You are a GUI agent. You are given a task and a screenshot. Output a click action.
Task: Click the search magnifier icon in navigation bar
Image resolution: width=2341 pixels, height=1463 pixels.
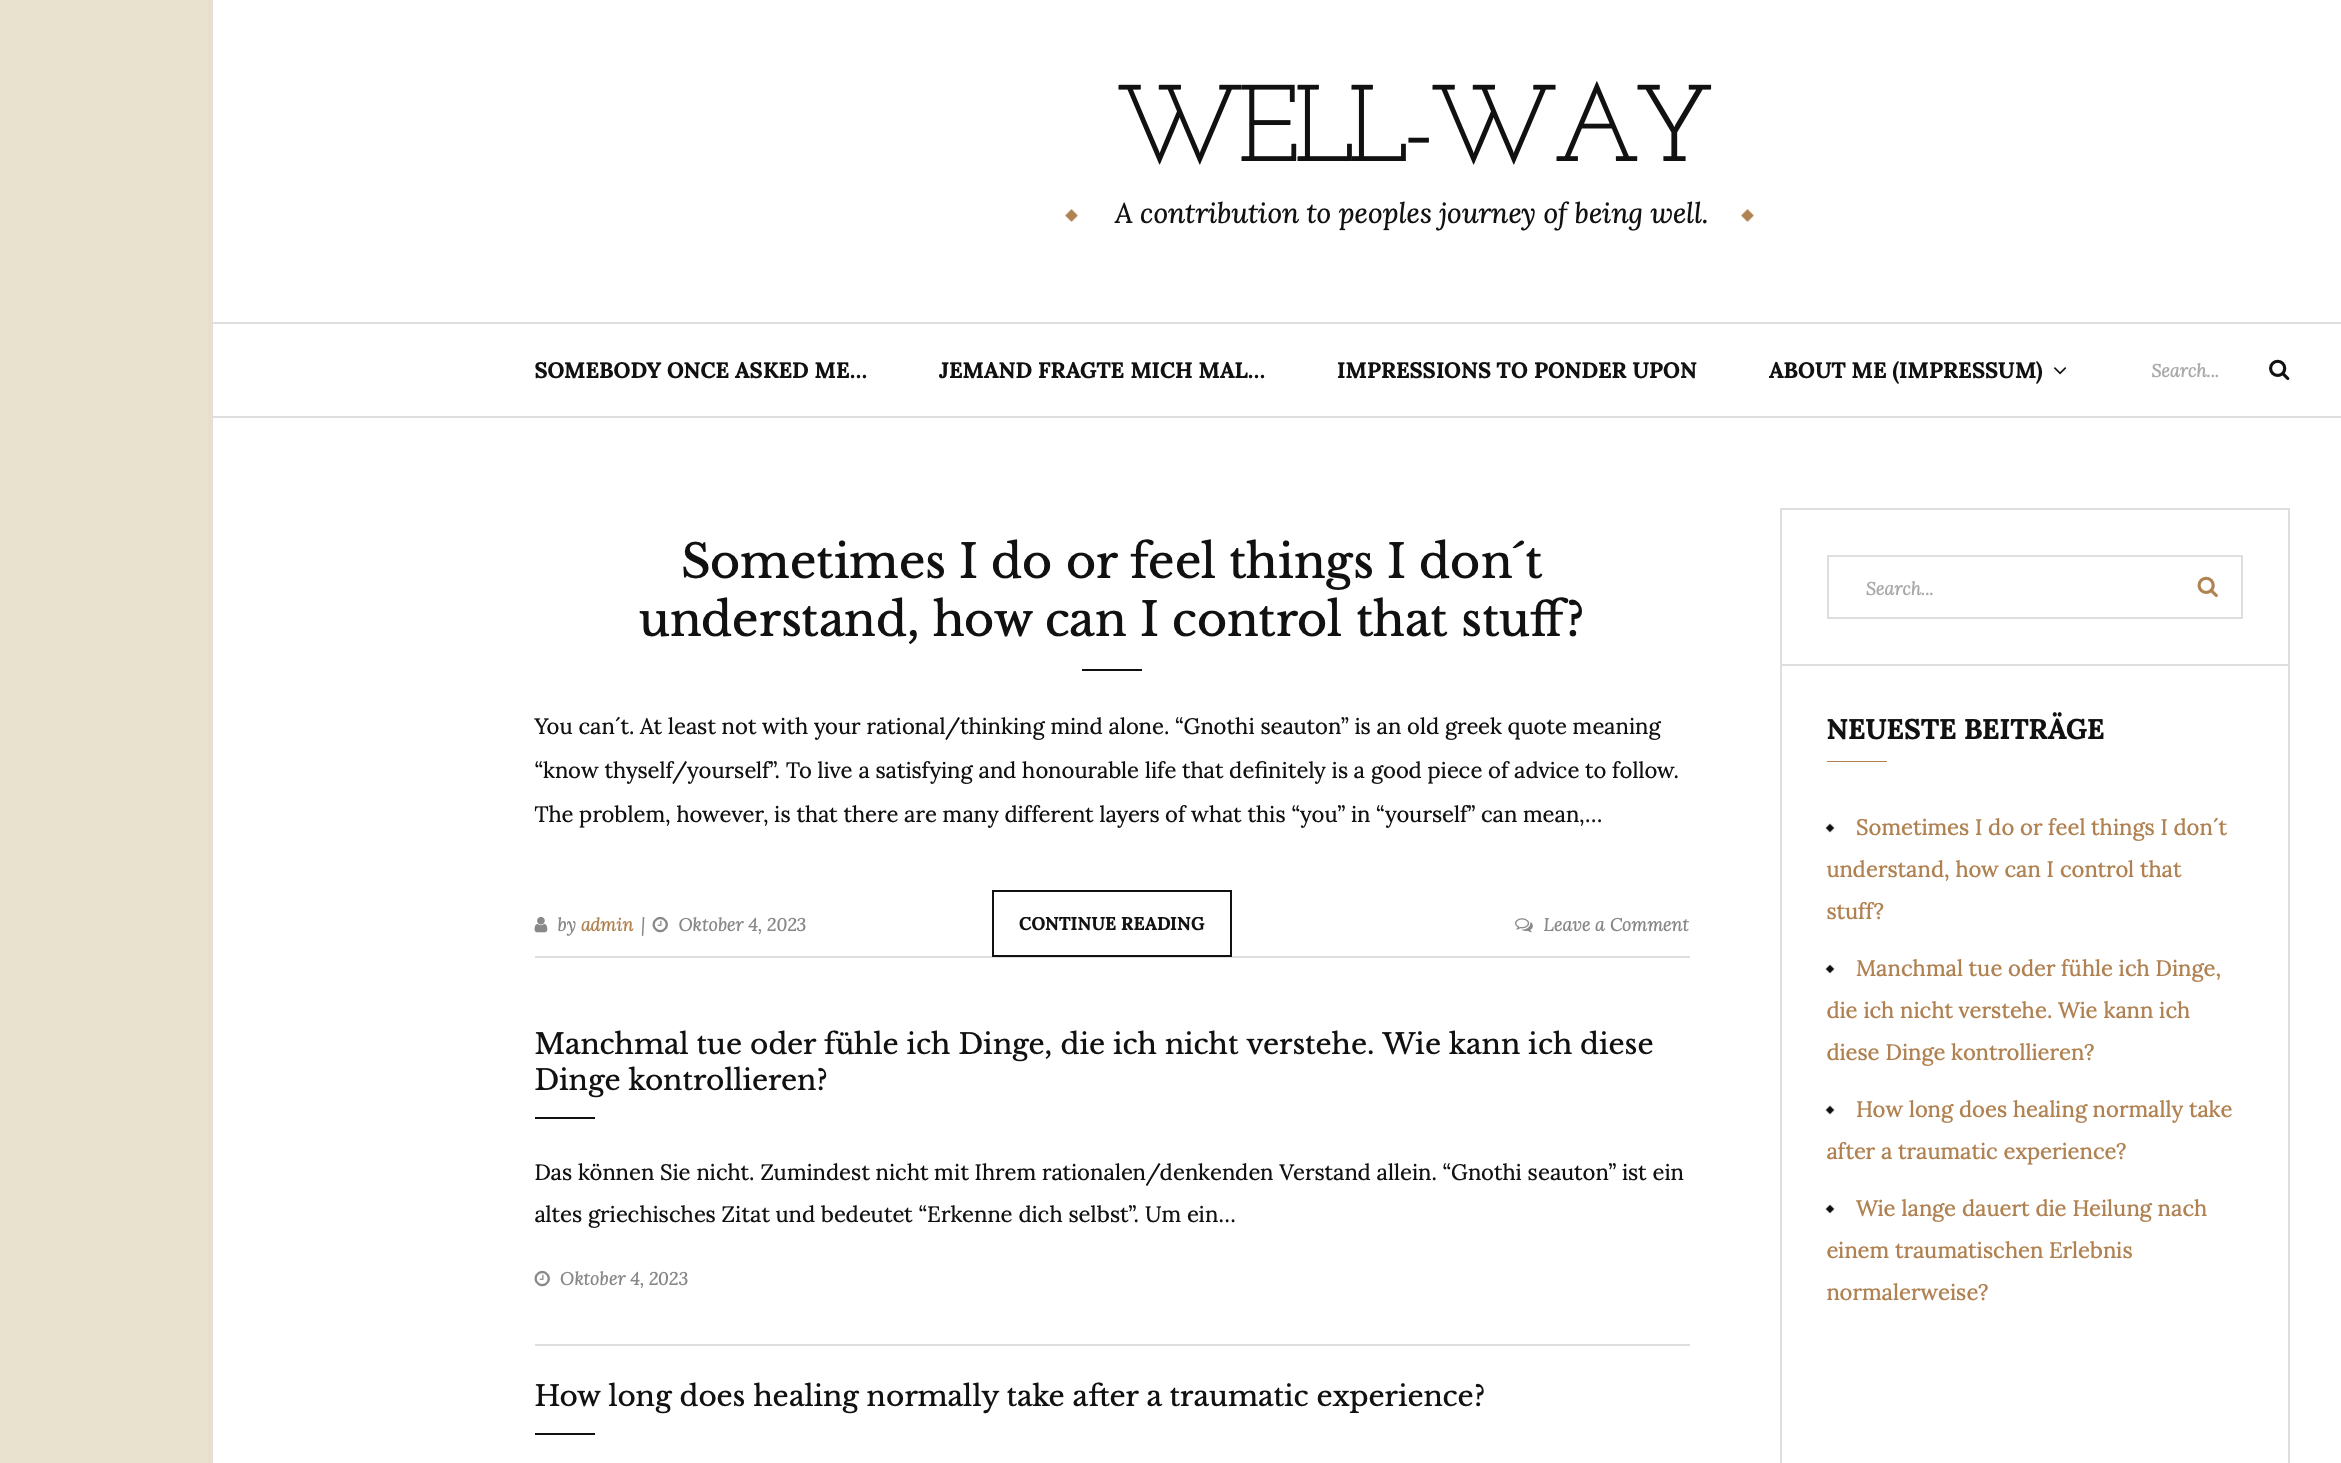point(2279,370)
